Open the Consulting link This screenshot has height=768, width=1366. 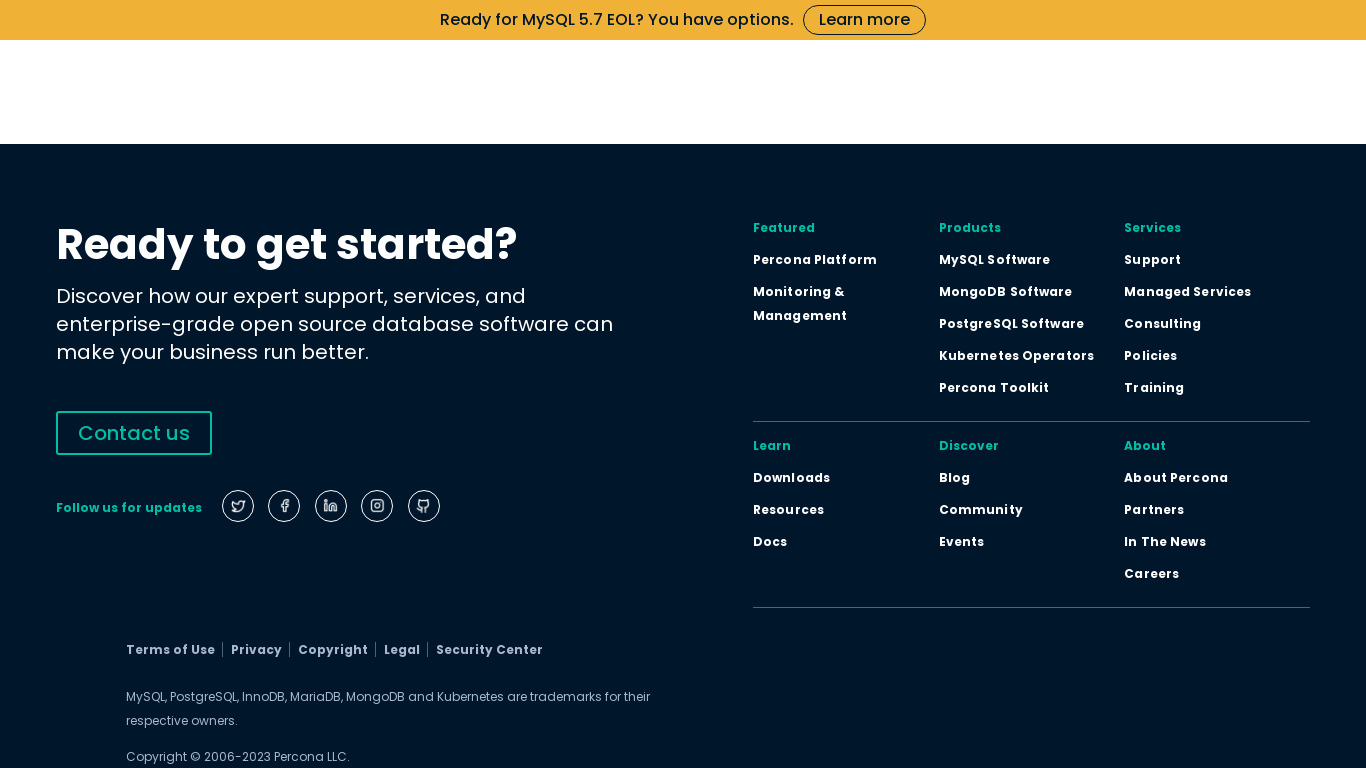[1162, 324]
